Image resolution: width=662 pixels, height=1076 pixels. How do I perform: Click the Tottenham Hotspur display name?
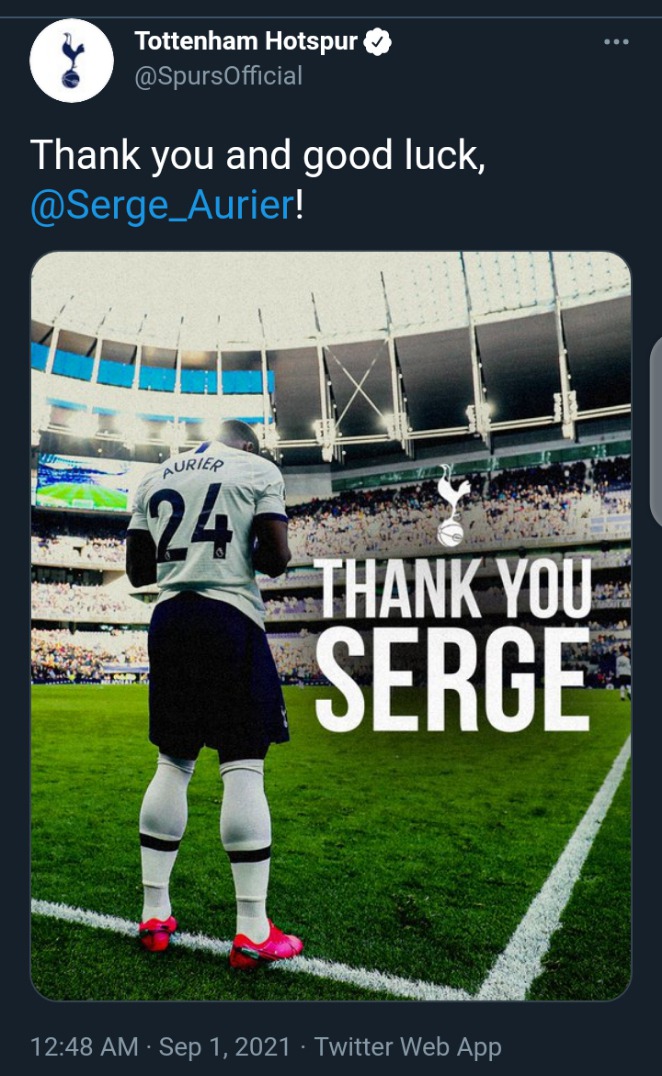coord(246,42)
